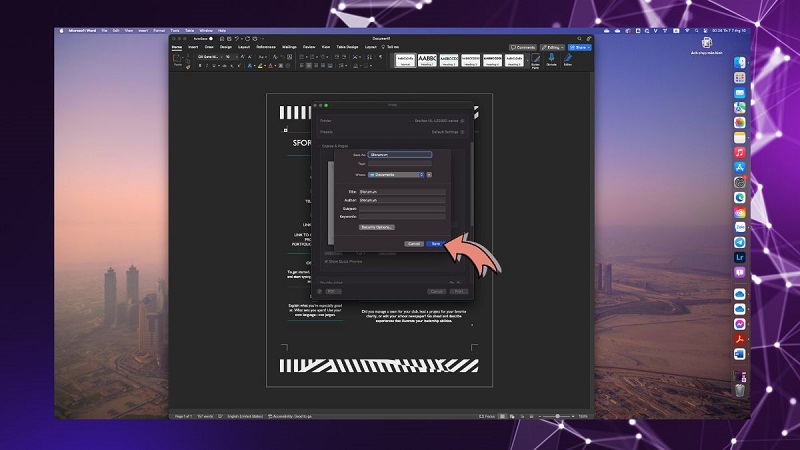Open the PDF dropdown in the Print dialog
The height and width of the screenshot is (450, 800).
[x=335, y=291]
